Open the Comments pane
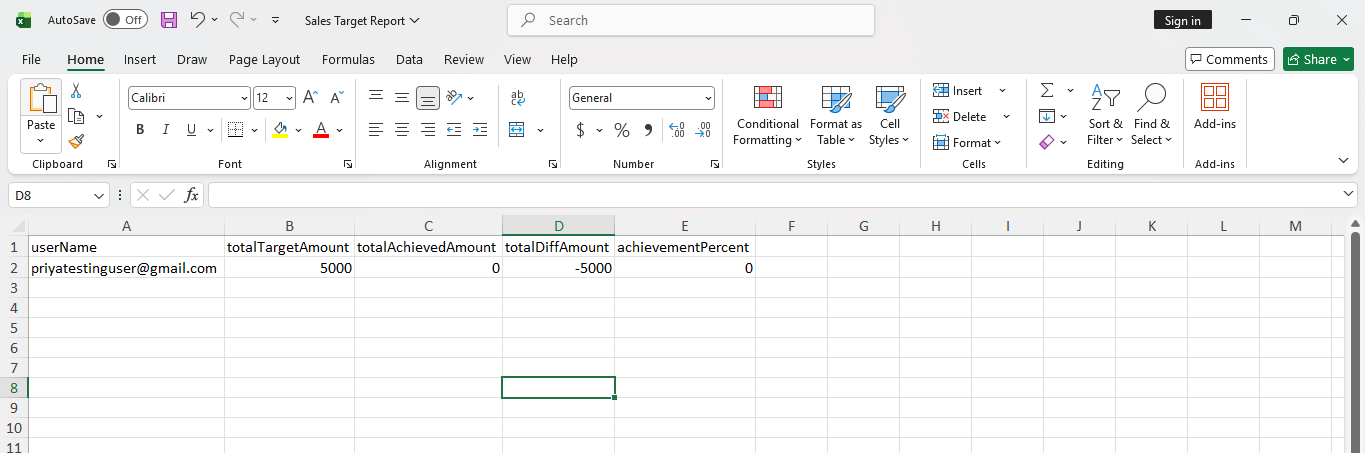 1230,59
